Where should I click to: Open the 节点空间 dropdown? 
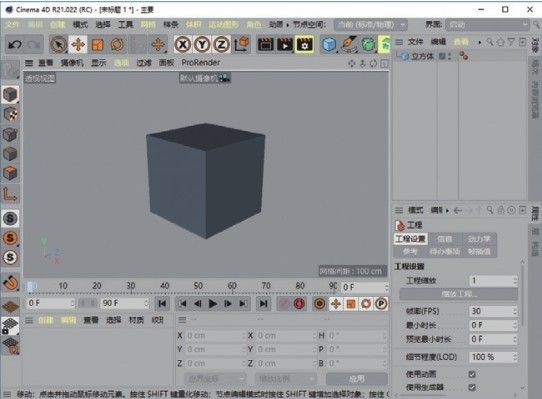pyautogui.click(x=370, y=25)
